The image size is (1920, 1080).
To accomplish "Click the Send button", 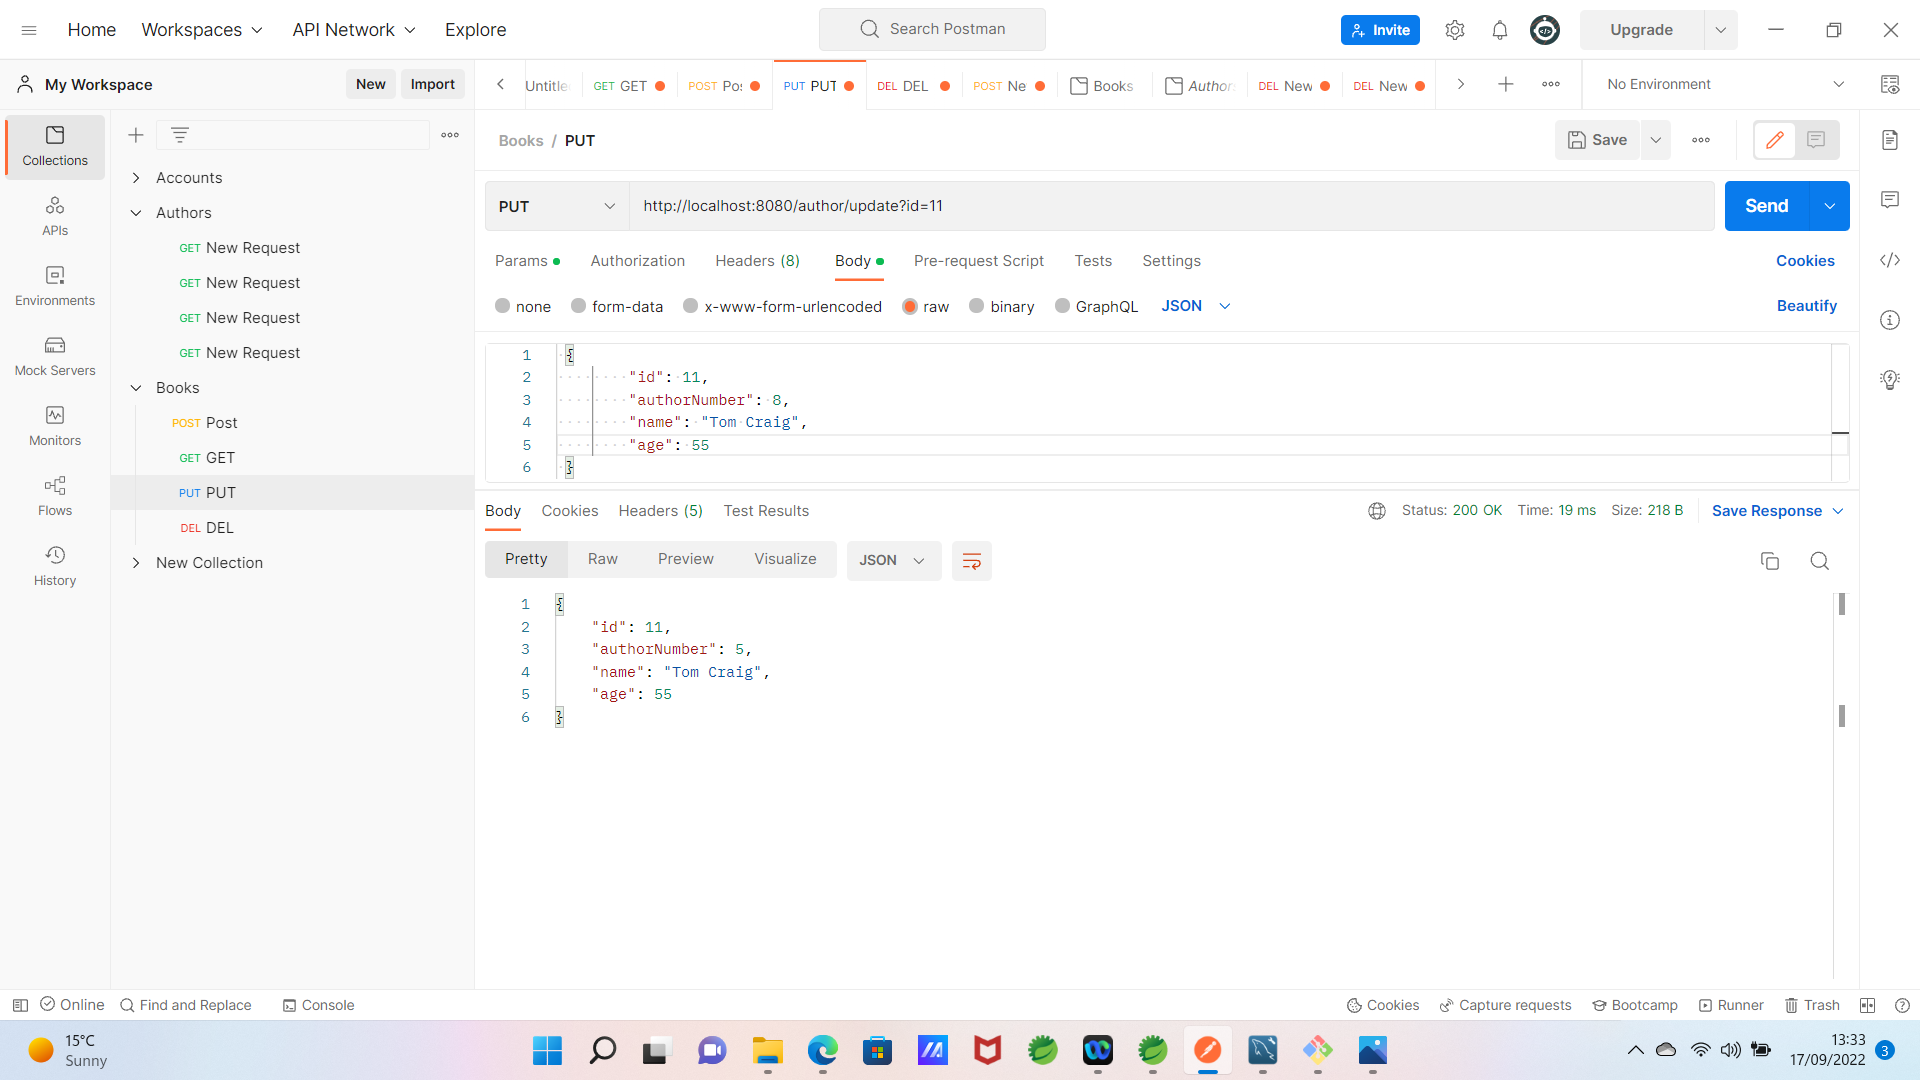I will point(1767,206).
